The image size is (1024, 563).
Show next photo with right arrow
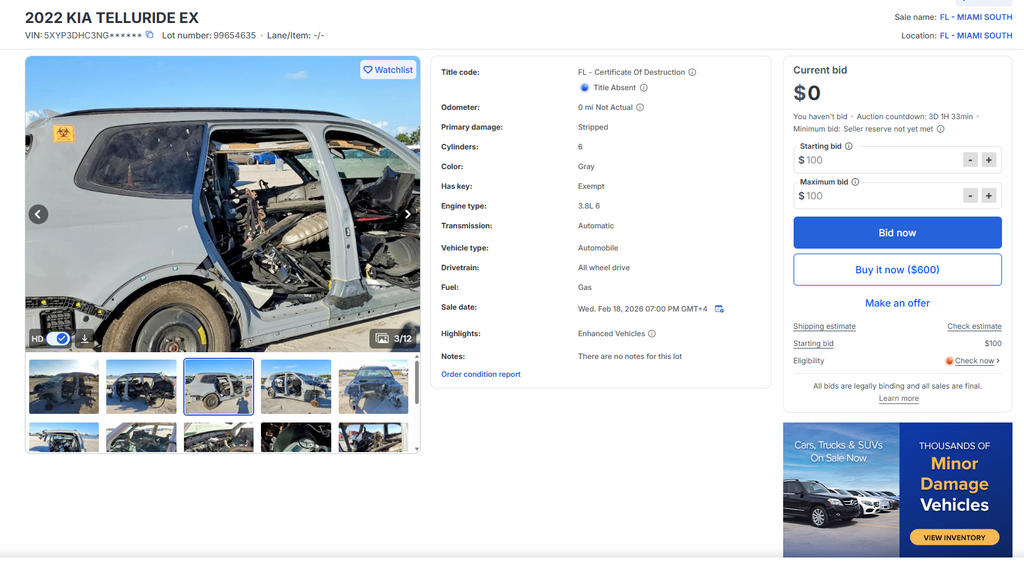coord(408,214)
